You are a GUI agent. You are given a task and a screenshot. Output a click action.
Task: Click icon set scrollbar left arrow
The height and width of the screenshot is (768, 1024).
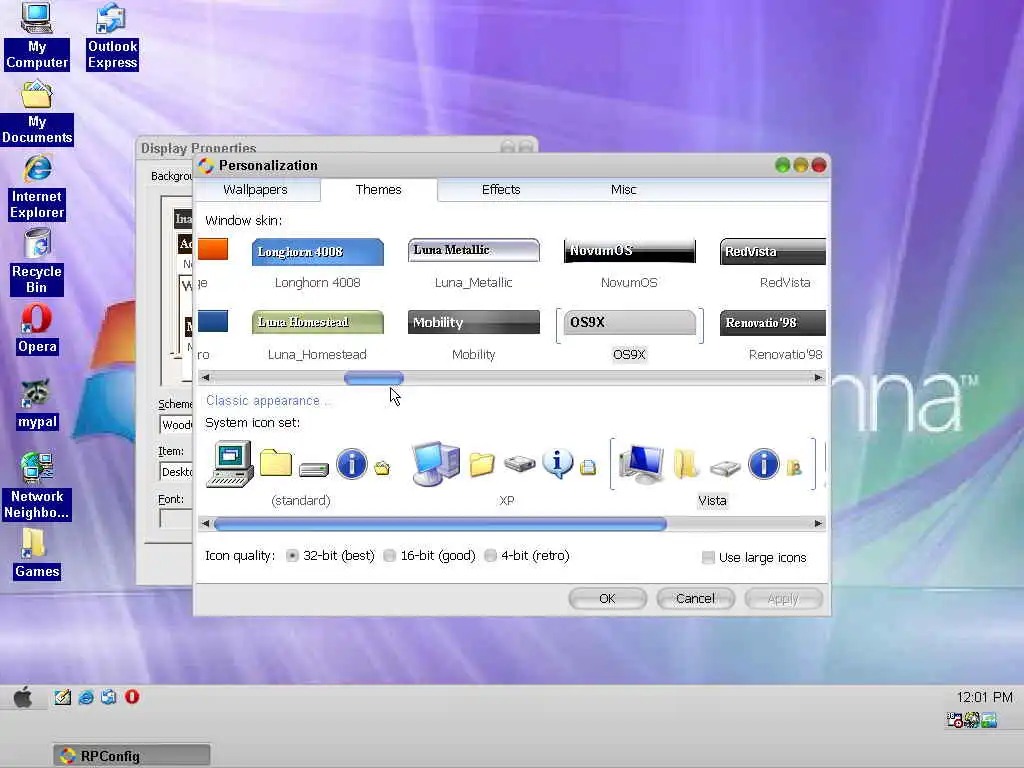[206, 523]
